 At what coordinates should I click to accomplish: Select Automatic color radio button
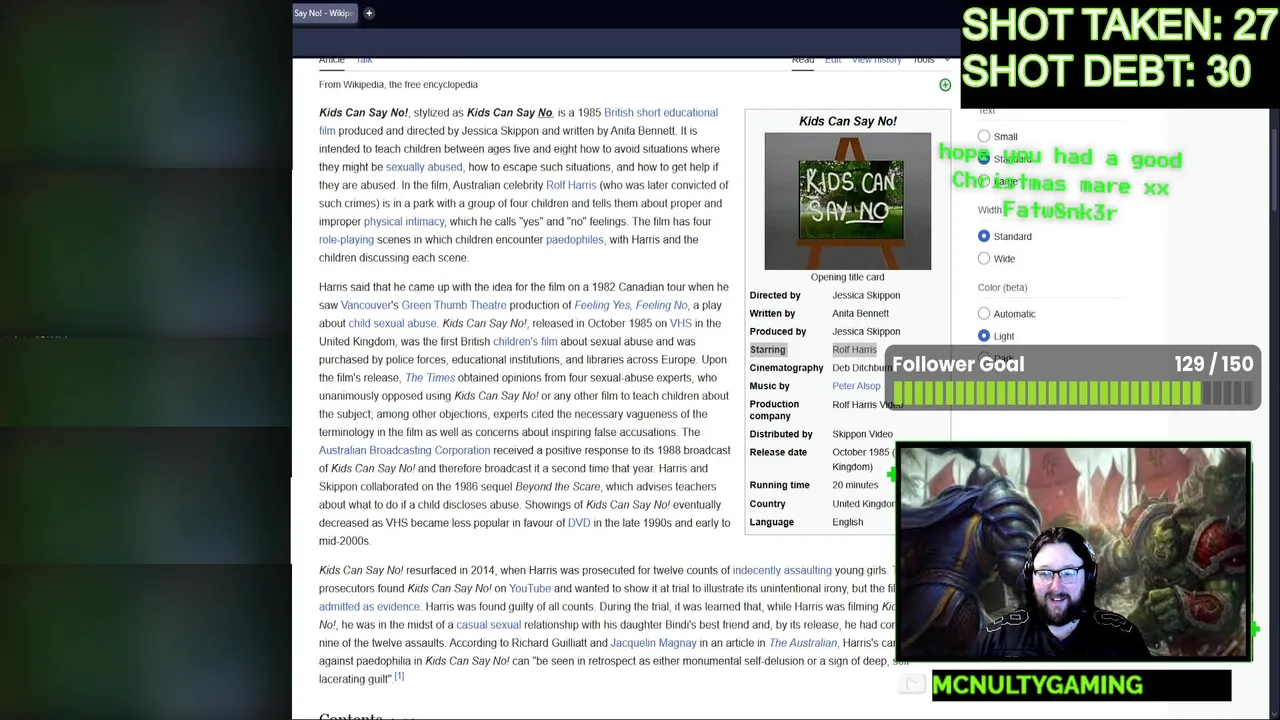pyautogui.click(x=984, y=313)
